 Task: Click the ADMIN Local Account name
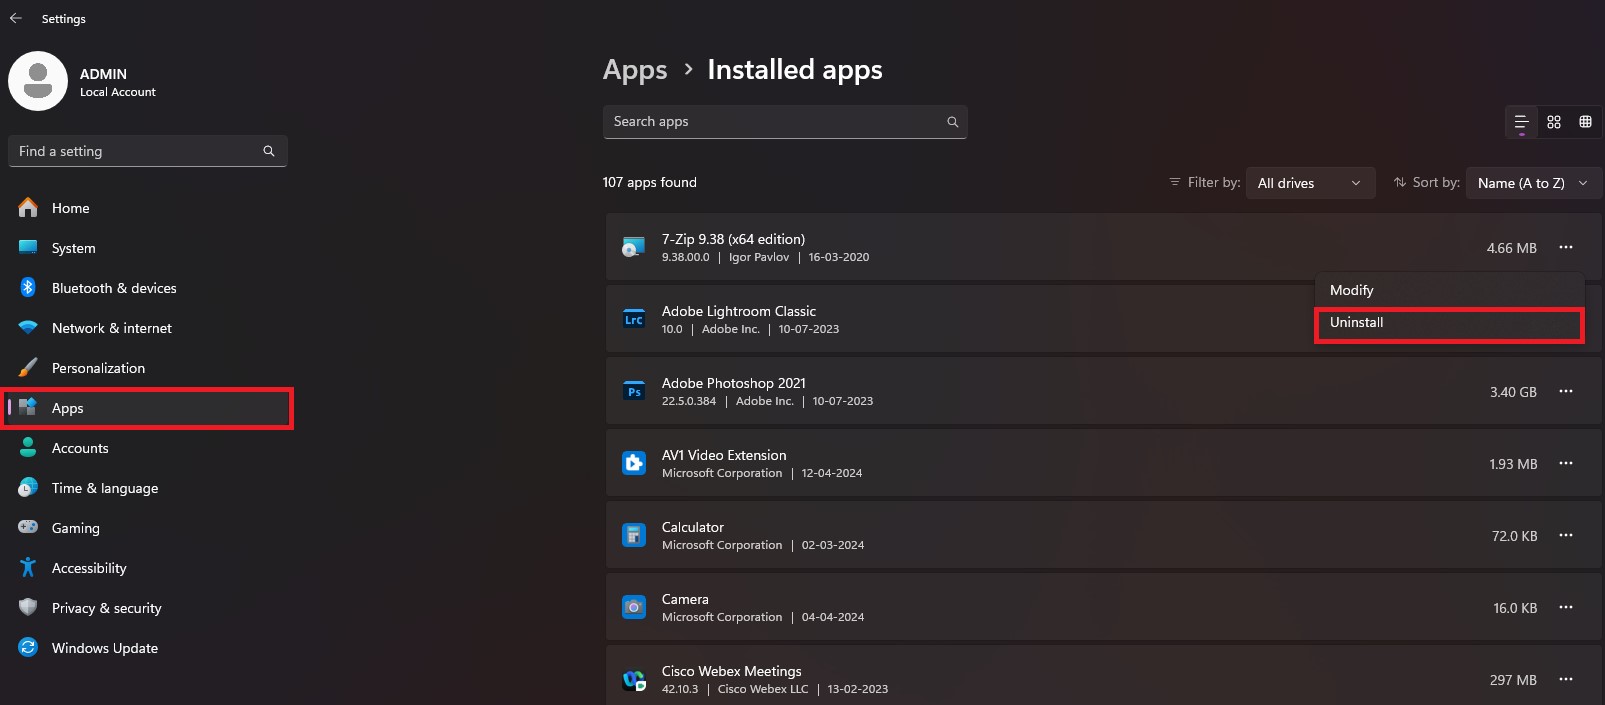tap(118, 82)
